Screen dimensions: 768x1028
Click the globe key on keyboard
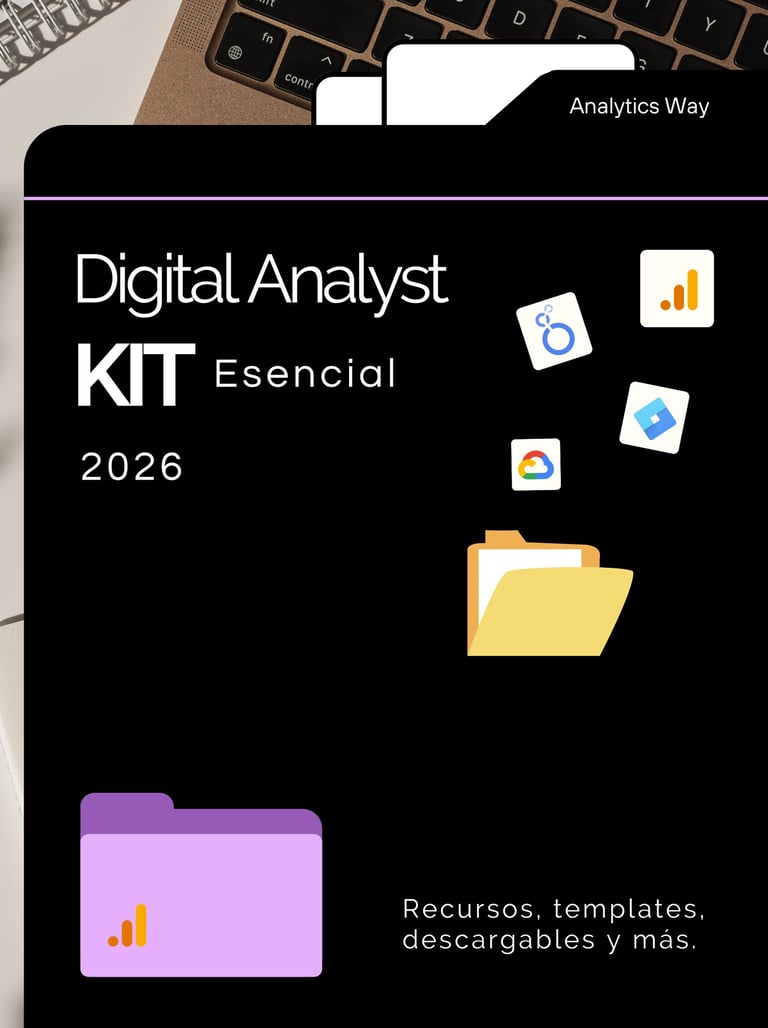pyautogui.click(x=250, y=48)
